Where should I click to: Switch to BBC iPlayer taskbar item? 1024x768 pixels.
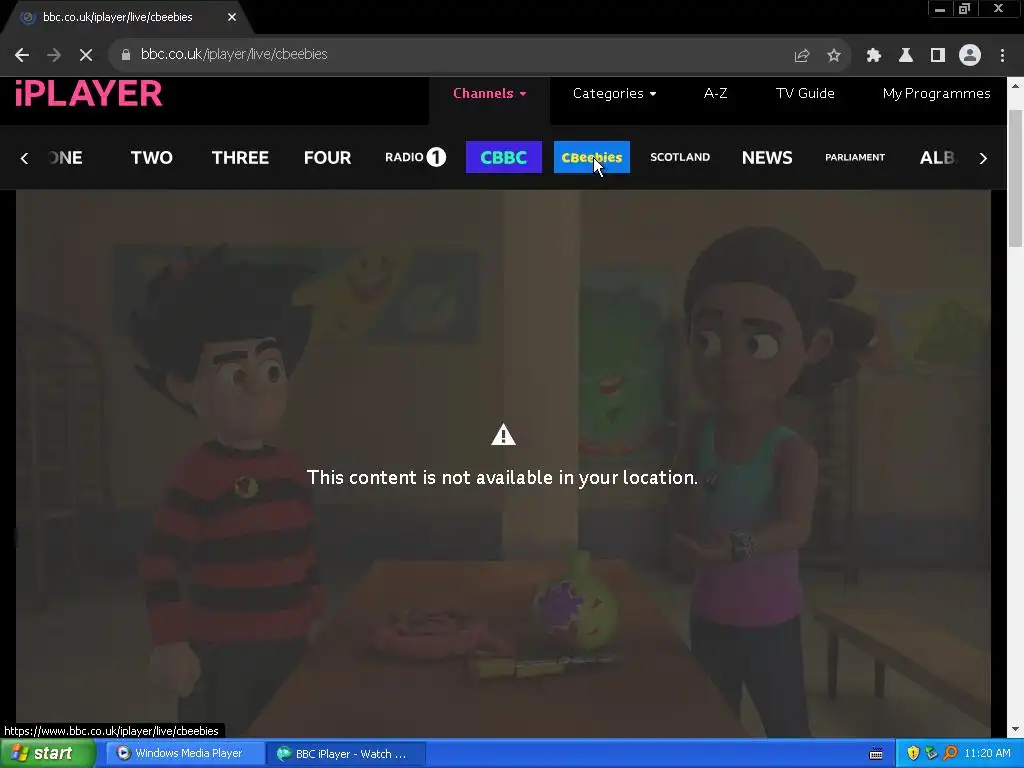(346, 753)
